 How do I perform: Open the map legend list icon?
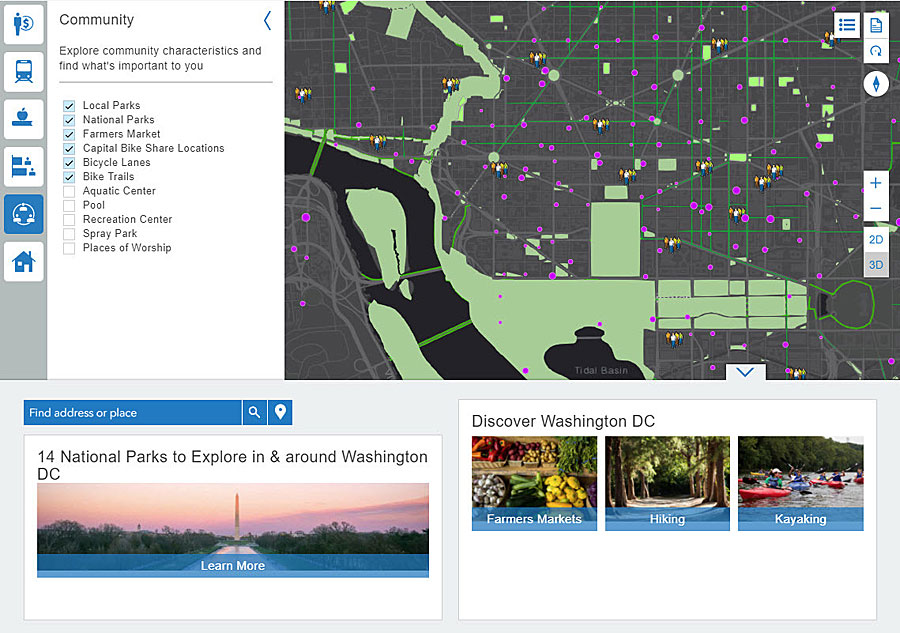(x=847, y=25)
